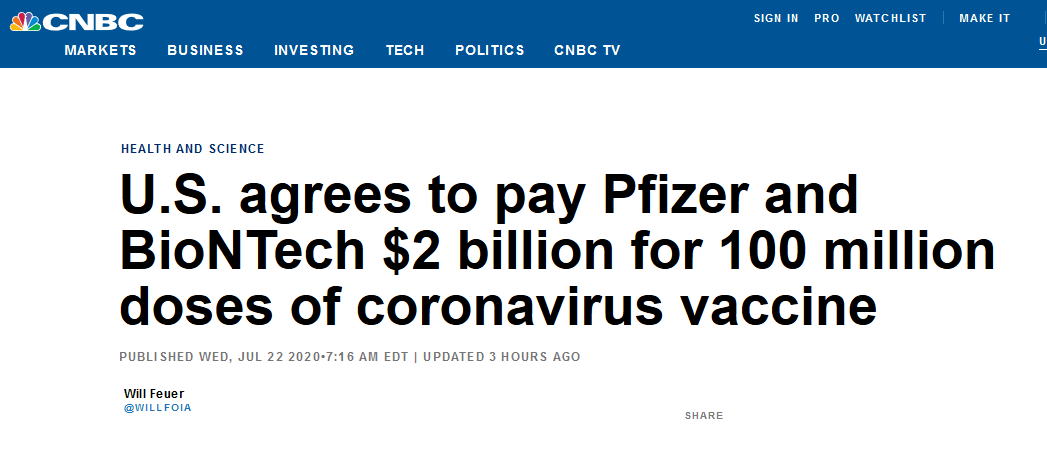Viewport: 1047px width, 467px height.
Task: Click the Sign In link
Action: [x=776, y=19]
